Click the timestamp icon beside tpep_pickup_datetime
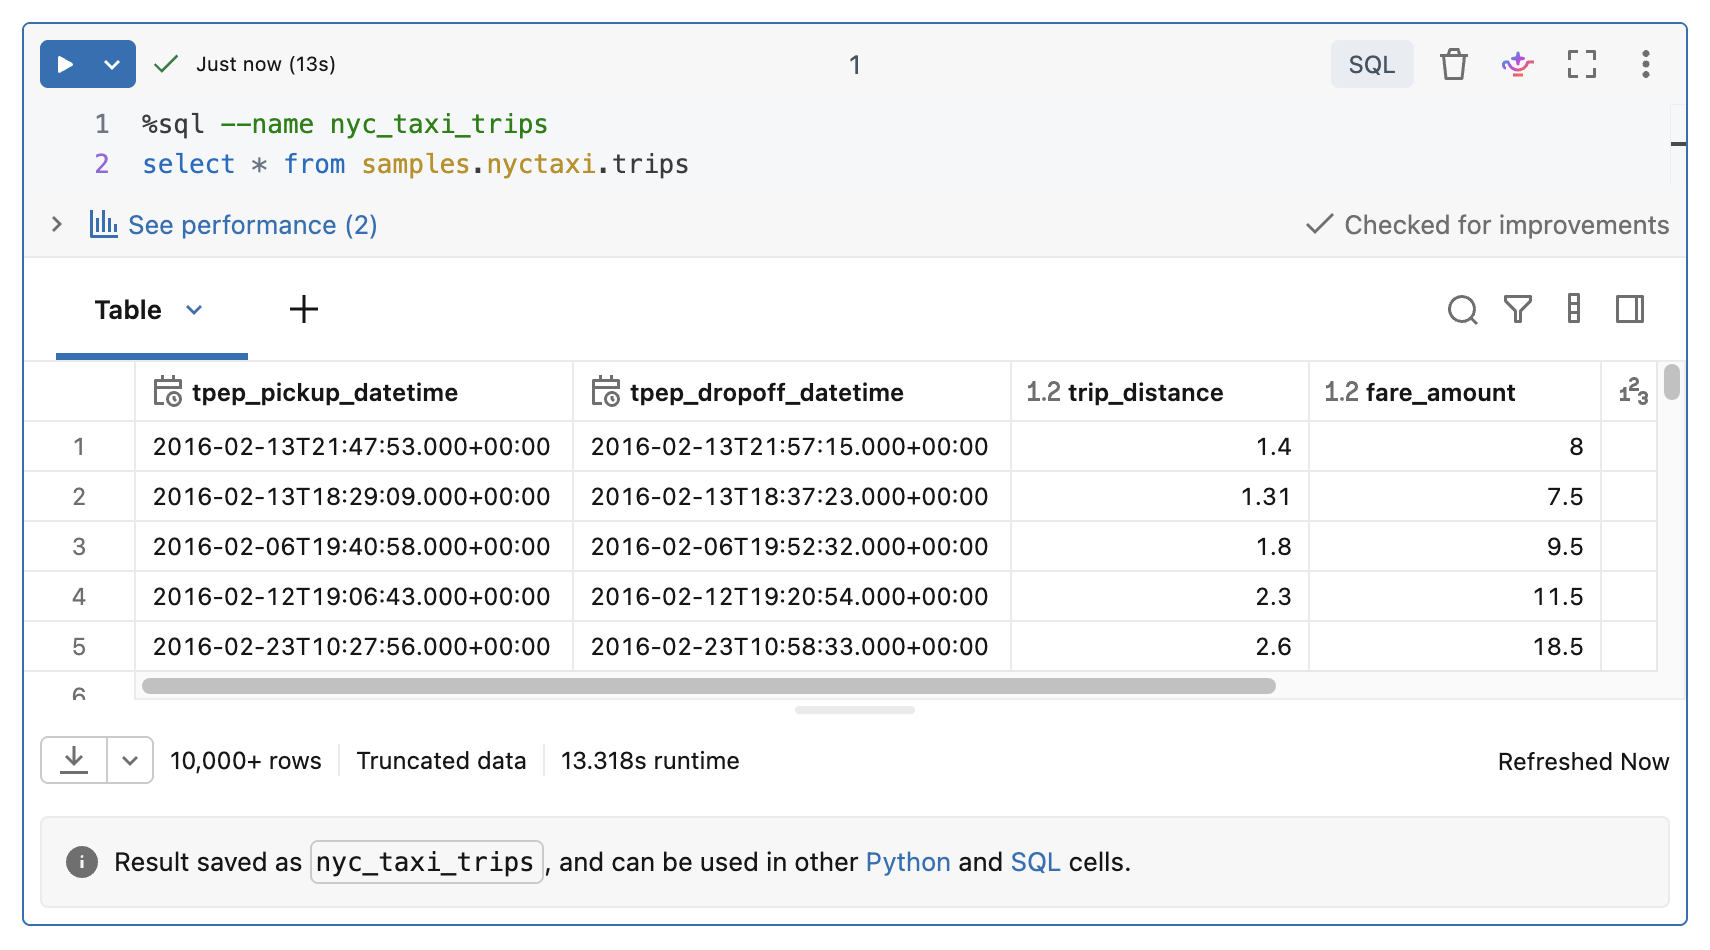 (x=168, y=391)
